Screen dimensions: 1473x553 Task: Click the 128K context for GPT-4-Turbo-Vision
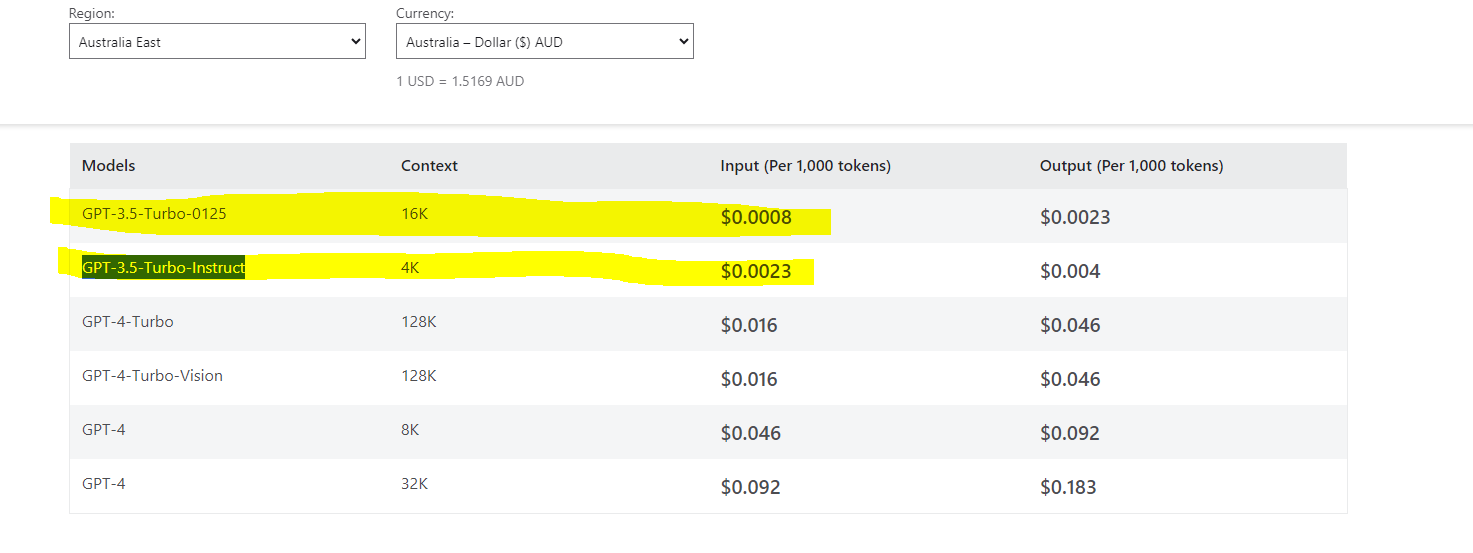coord(419,376)
